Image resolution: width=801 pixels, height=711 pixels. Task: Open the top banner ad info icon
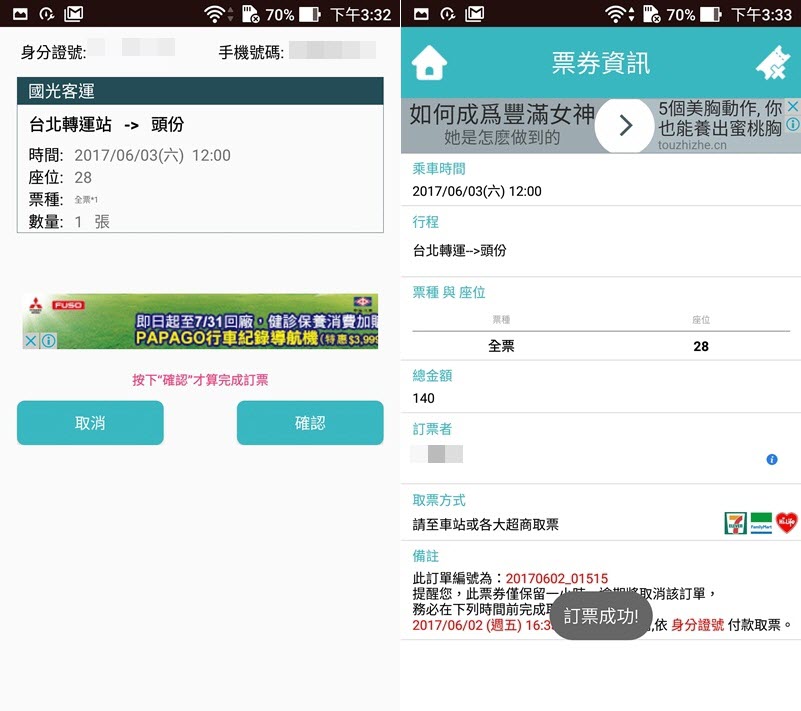coord(792,124)
